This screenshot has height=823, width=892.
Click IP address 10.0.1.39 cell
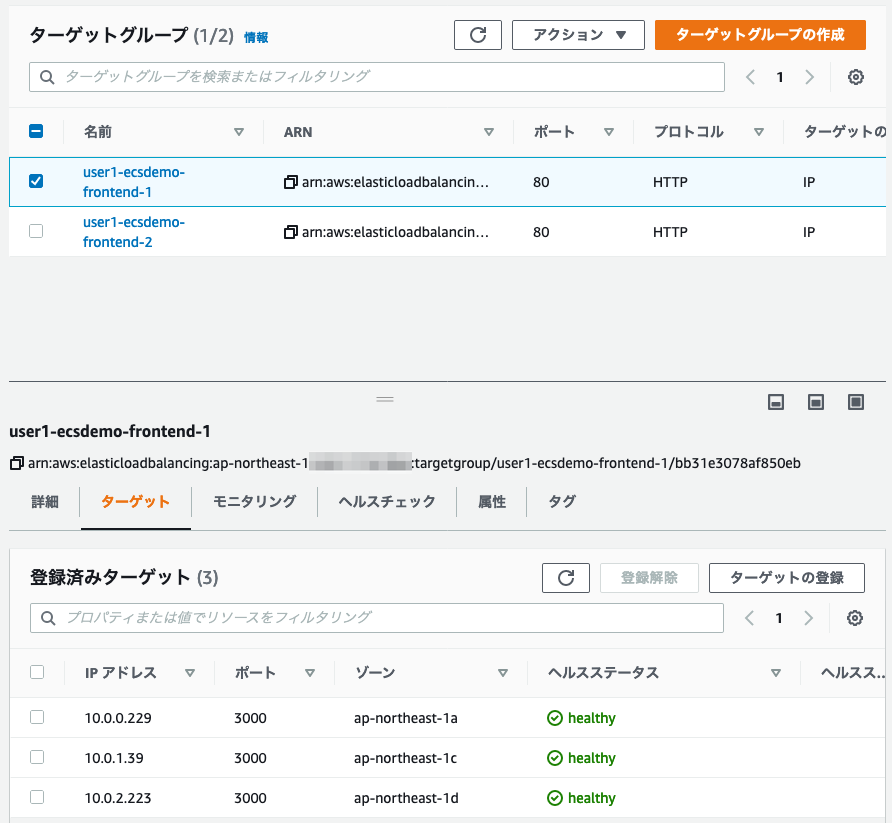[114, 758]
